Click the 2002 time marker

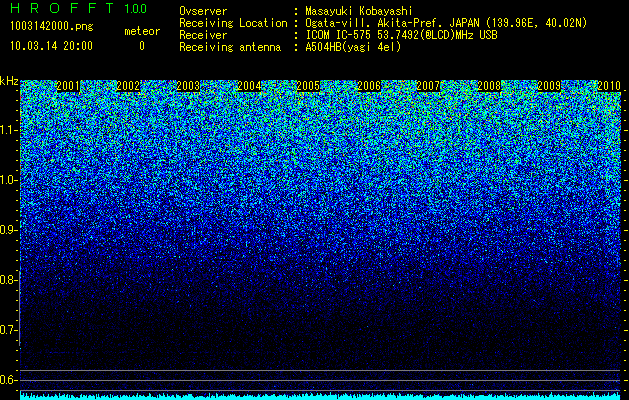pyautogui.click(x=128, y=86)
